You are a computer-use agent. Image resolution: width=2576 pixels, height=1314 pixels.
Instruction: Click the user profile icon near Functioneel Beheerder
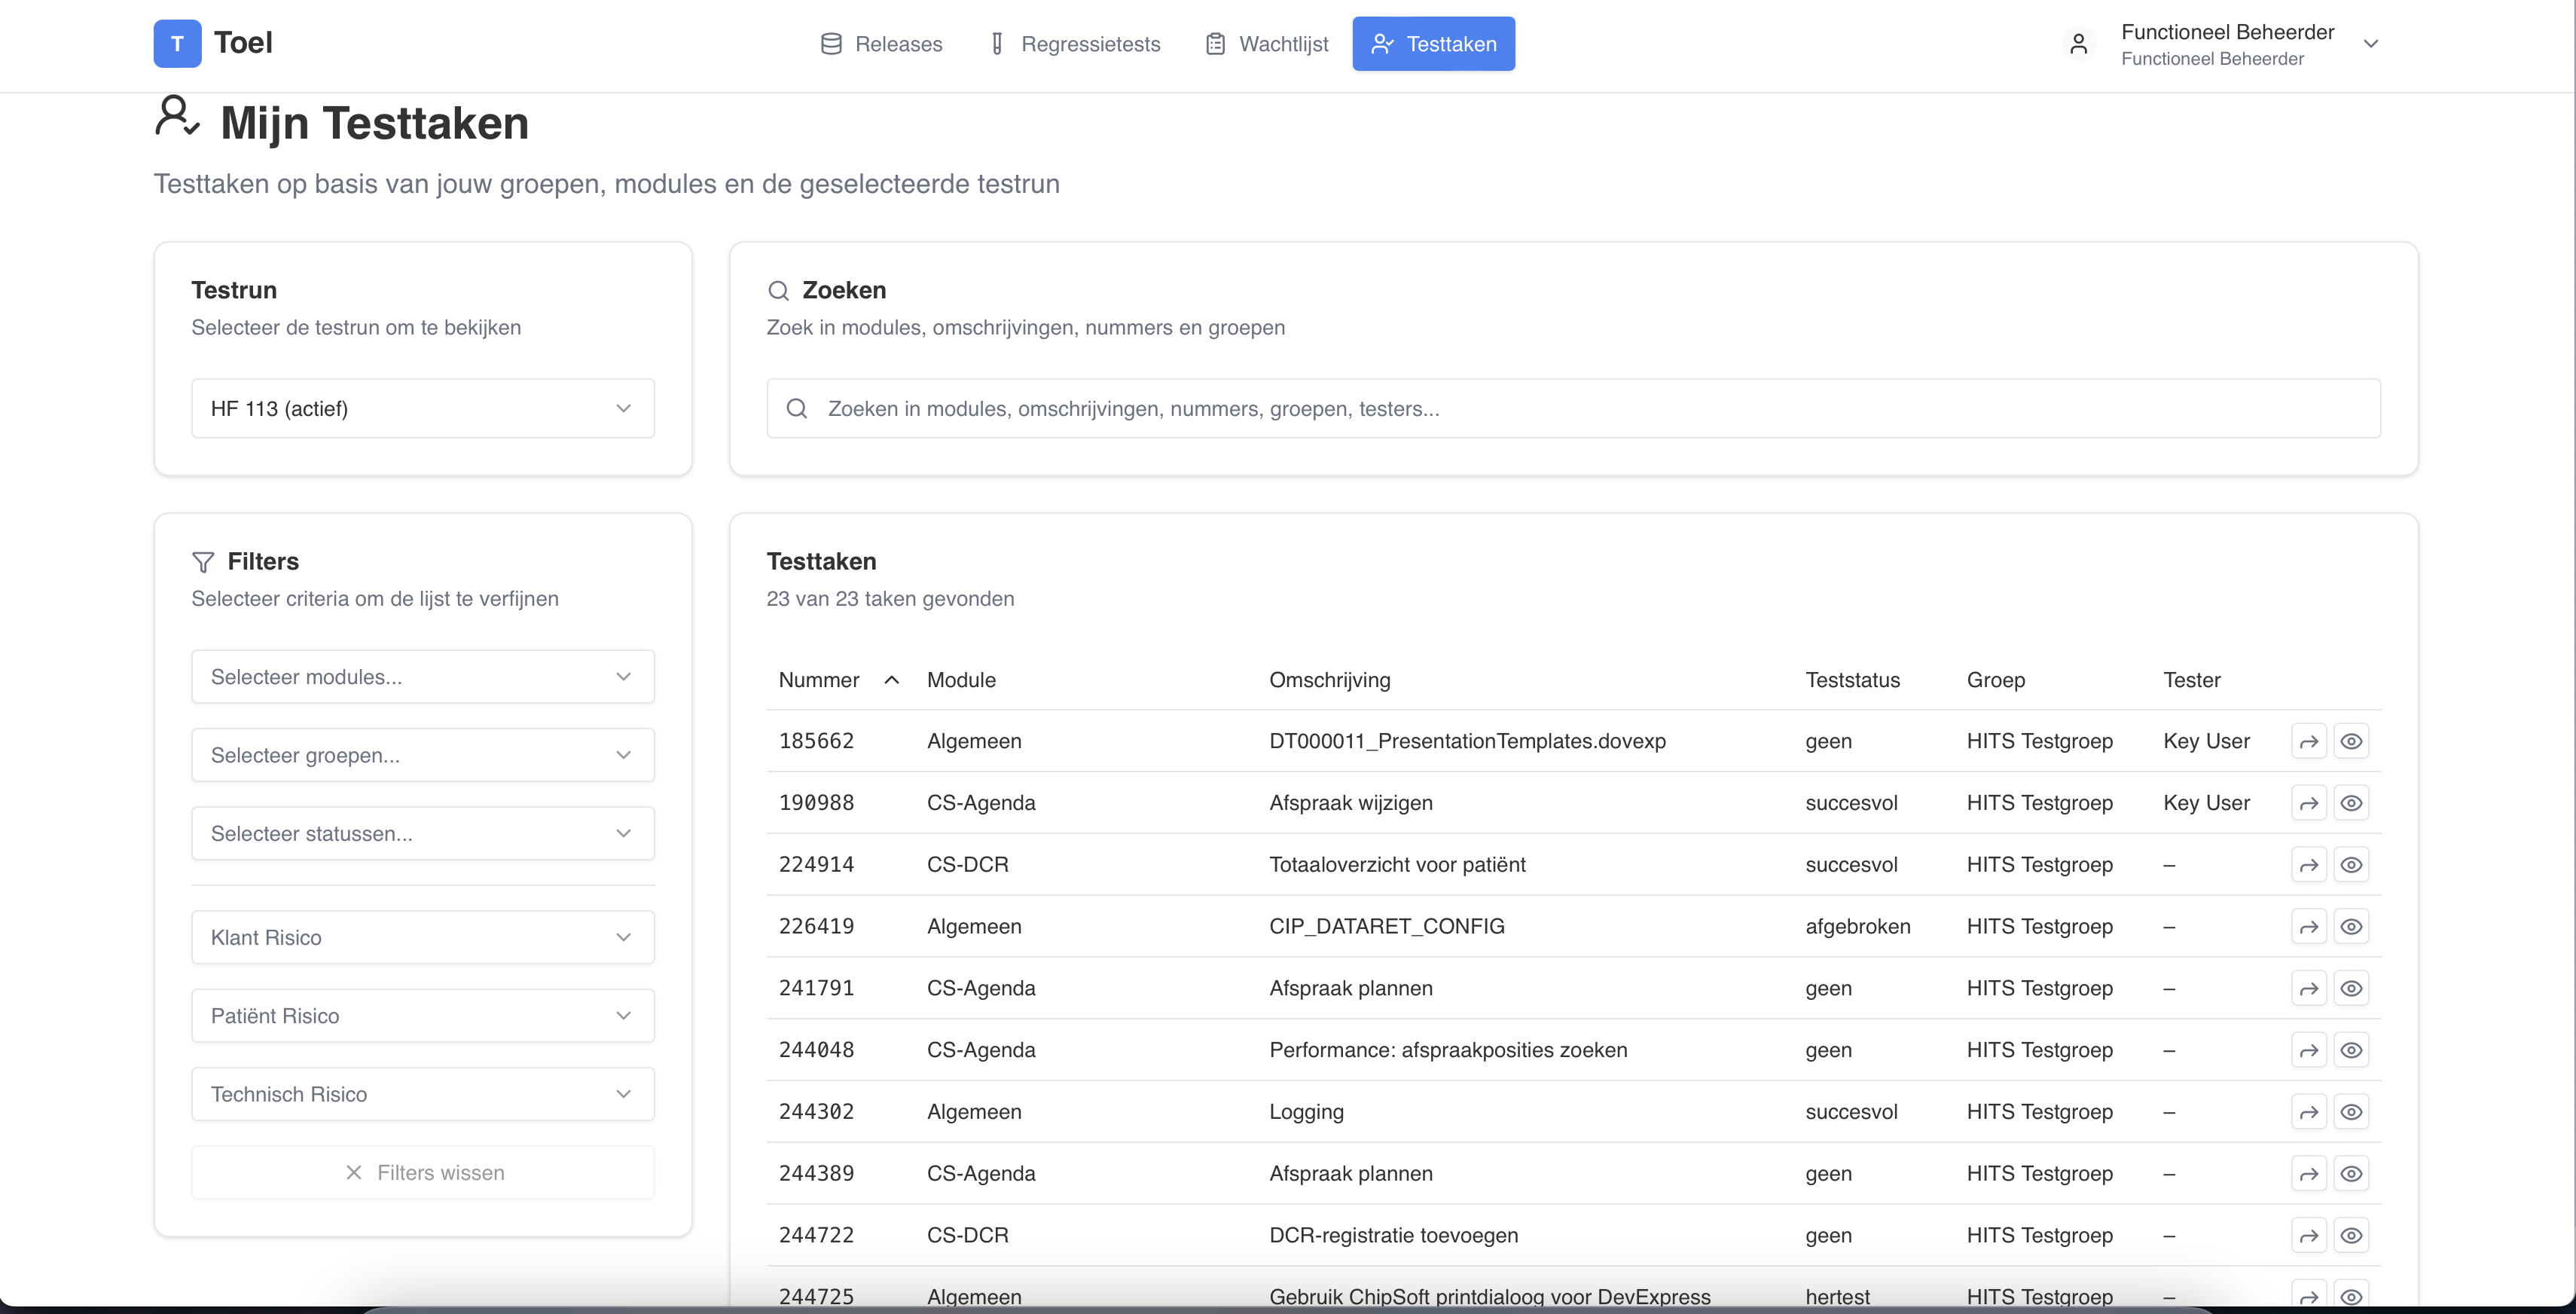pyautogui.click(x=2079, y=44)
